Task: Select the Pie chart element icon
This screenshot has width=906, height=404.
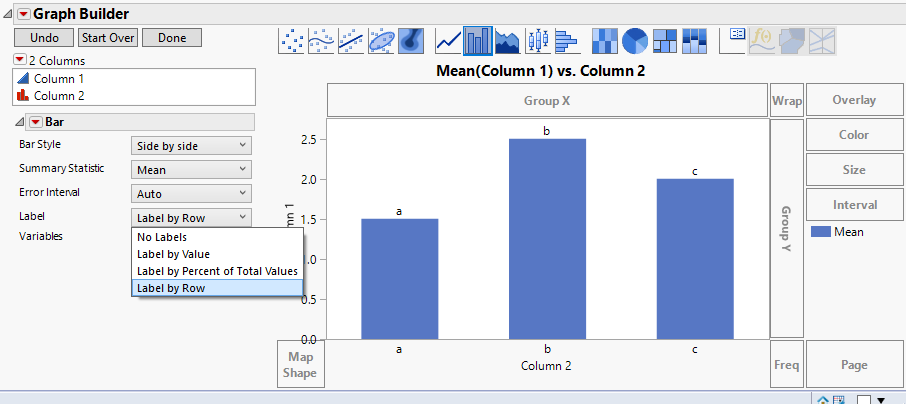Action: 635,40
